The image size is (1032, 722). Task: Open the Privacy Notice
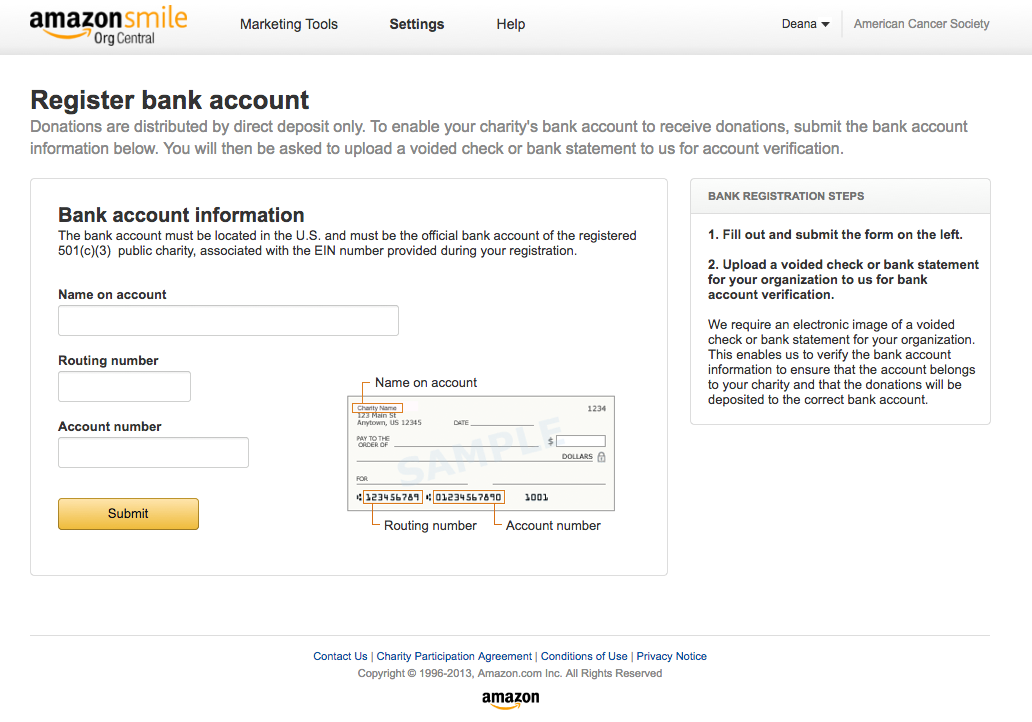[x=671, y=656]
